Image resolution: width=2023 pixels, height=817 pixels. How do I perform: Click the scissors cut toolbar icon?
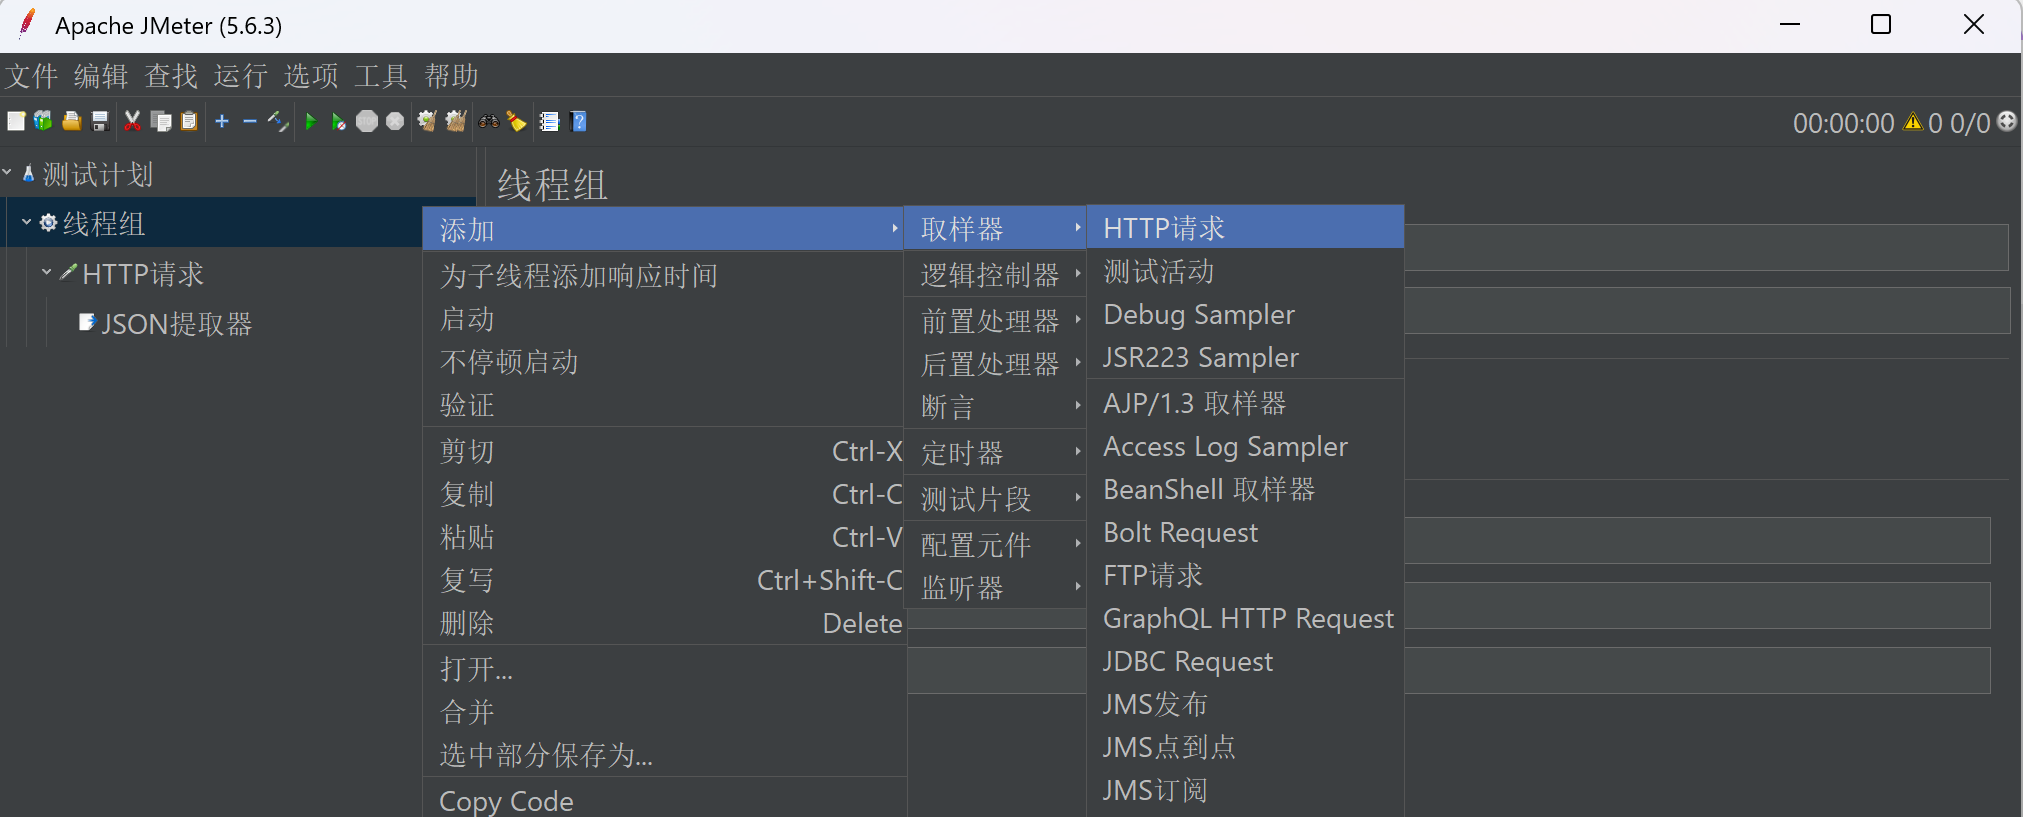pyautogui.click(x=132, y=121)
